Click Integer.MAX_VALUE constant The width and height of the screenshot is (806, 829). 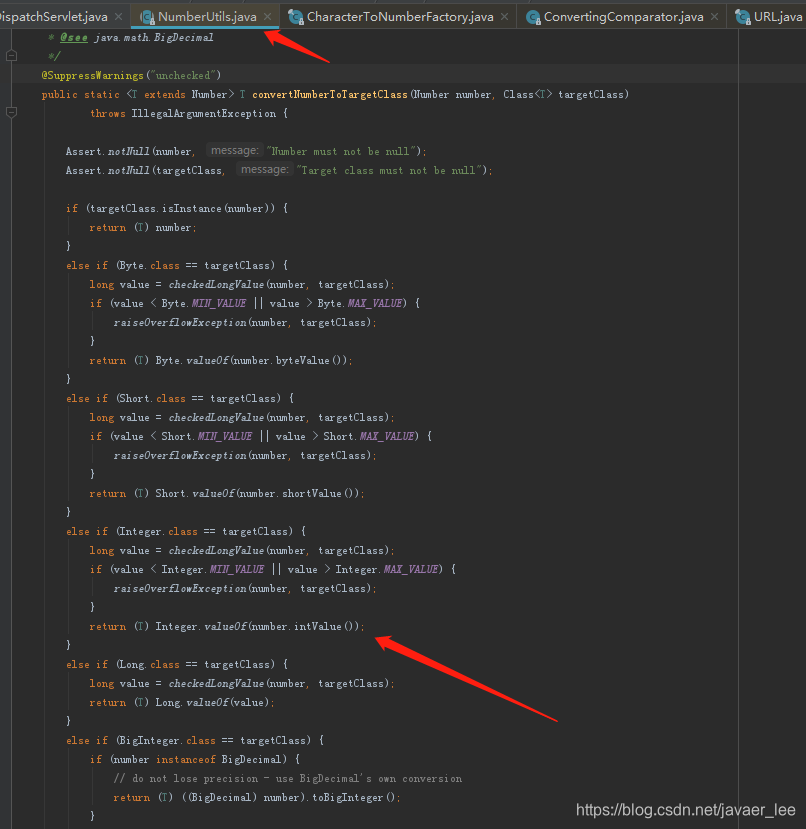387,569
